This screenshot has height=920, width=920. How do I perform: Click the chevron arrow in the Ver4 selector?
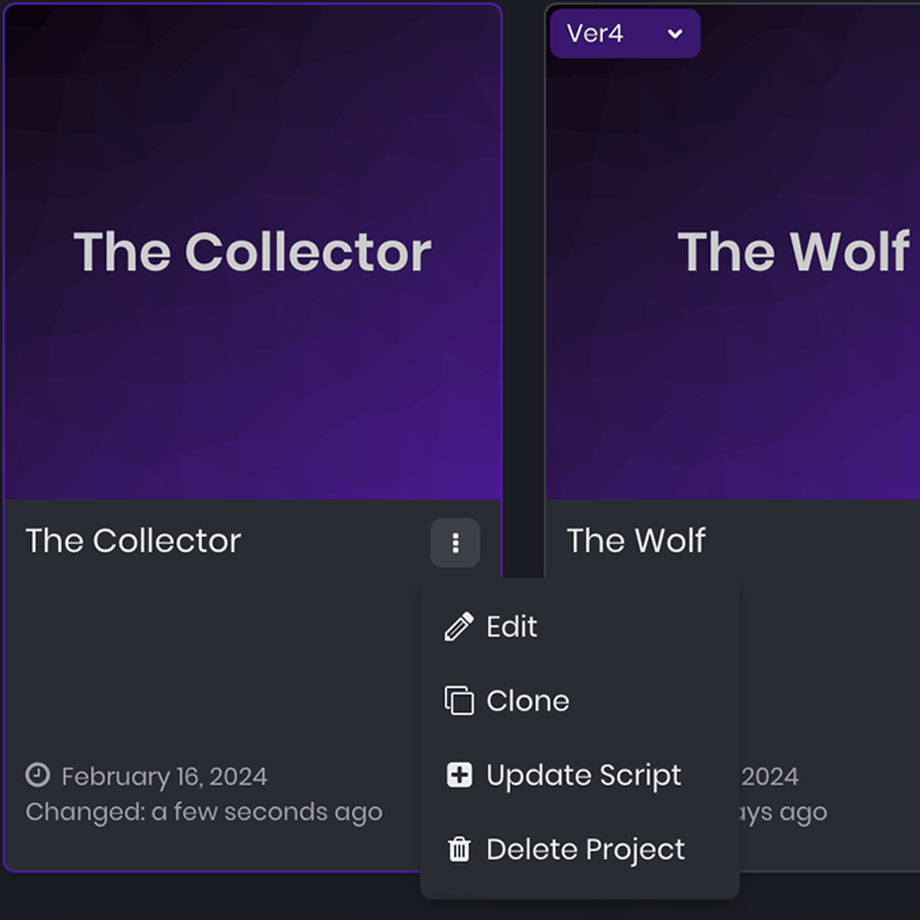(x=675, y=33)
